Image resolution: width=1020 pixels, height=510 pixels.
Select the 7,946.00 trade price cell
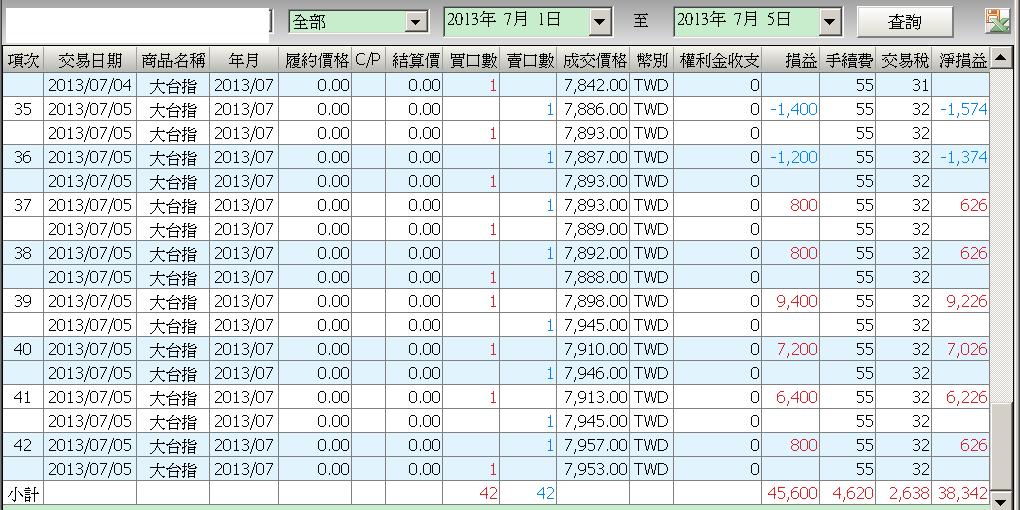pyautogui.click(x=593, y=373)
